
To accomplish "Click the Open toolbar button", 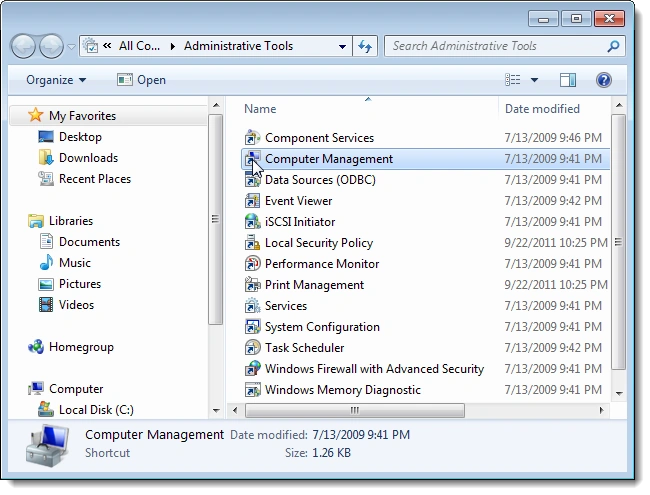I will point(141,80).
